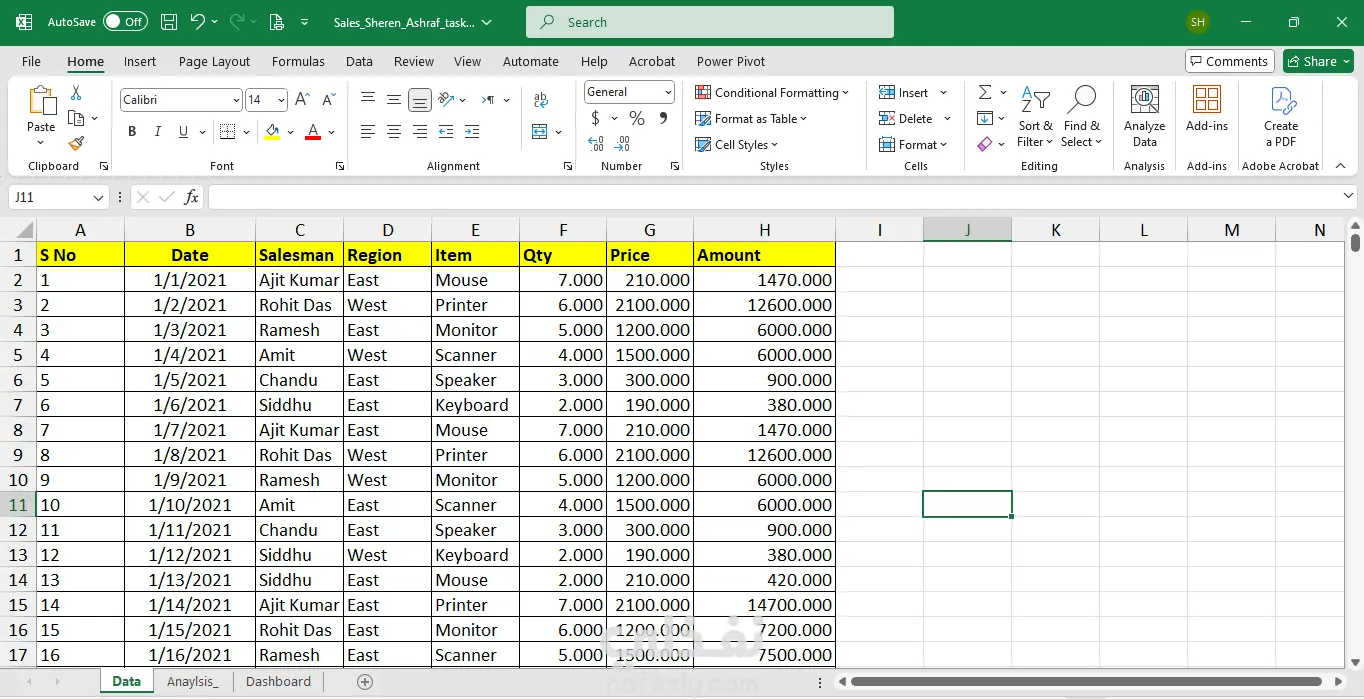Apply the yellow fill color
Screen dimensions: 1364x699
272,132
